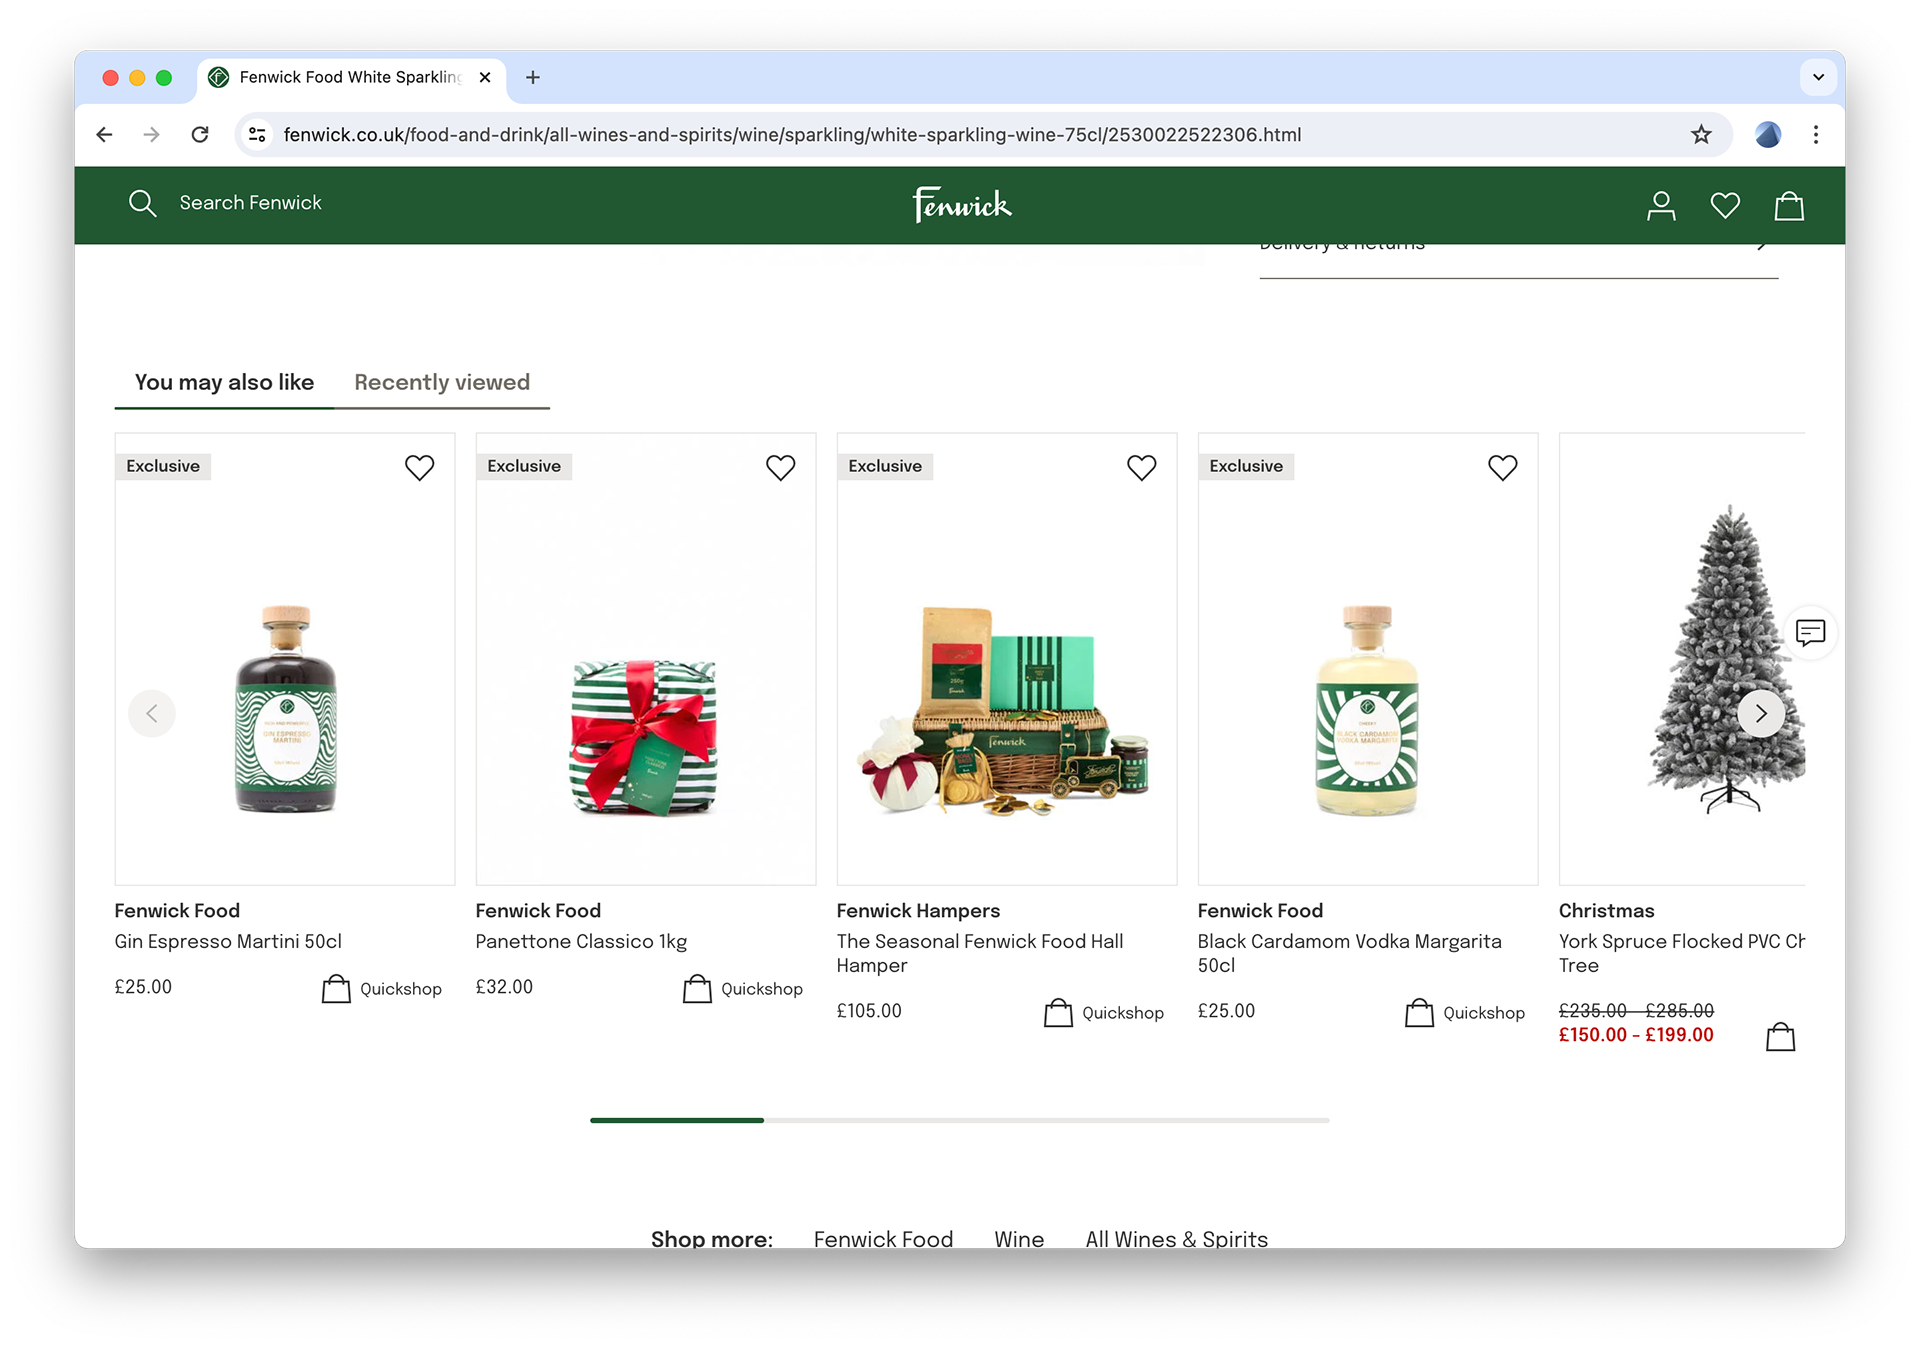The height and width of the screenshot is (1347, 1920).
Task: Bookmark this page with star icon
Action: pyautogui.click(x=1701, y=134)
